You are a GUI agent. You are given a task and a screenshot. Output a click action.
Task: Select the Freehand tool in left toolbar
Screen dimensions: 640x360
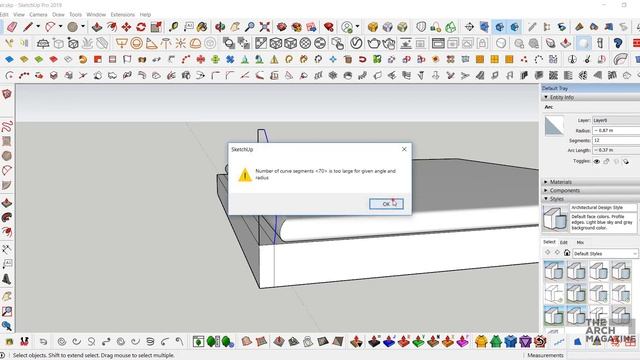(x=7, y=126)
